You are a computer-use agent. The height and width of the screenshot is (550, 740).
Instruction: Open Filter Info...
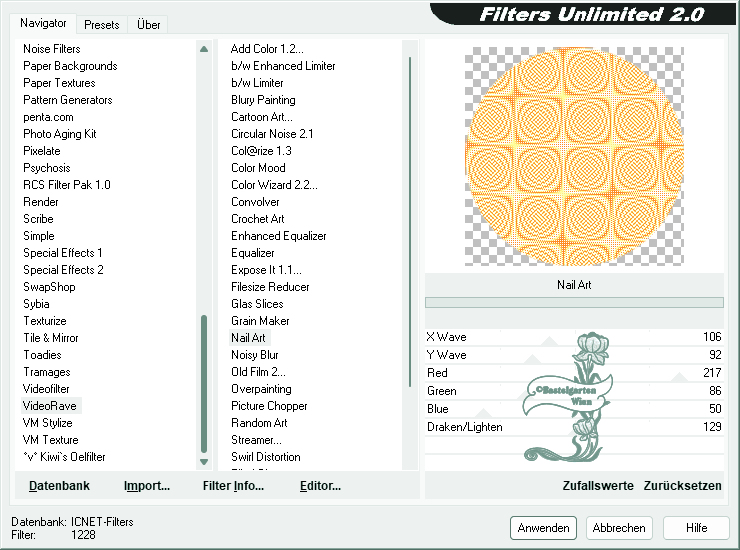pyautogui.click(x=233, y=486)
